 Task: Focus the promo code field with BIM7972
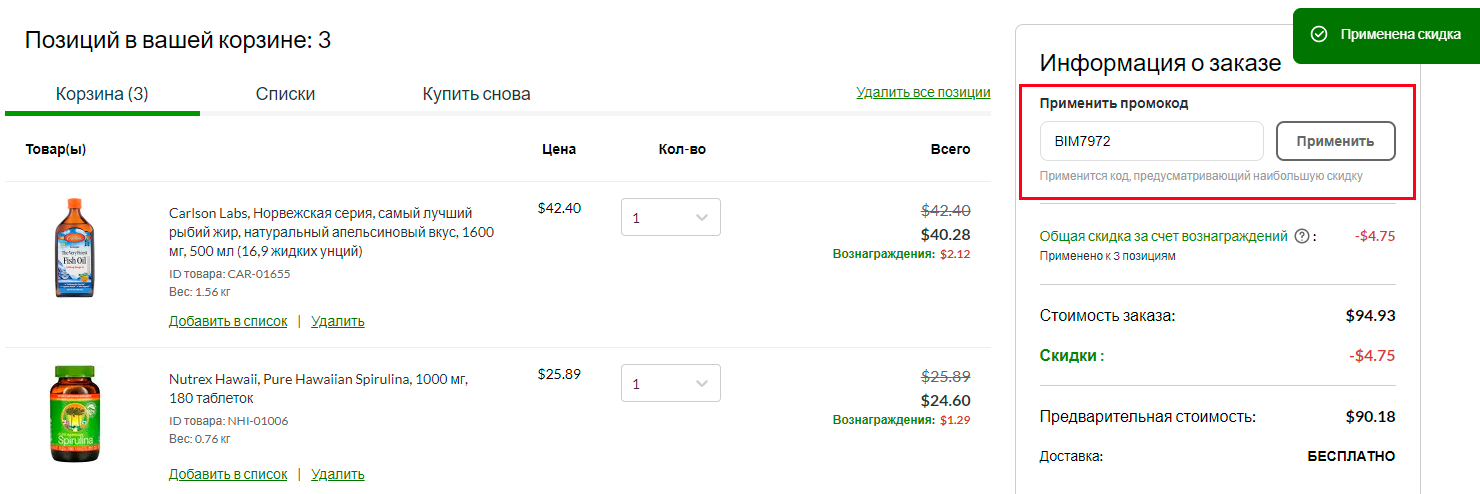tap(1152, 141)
